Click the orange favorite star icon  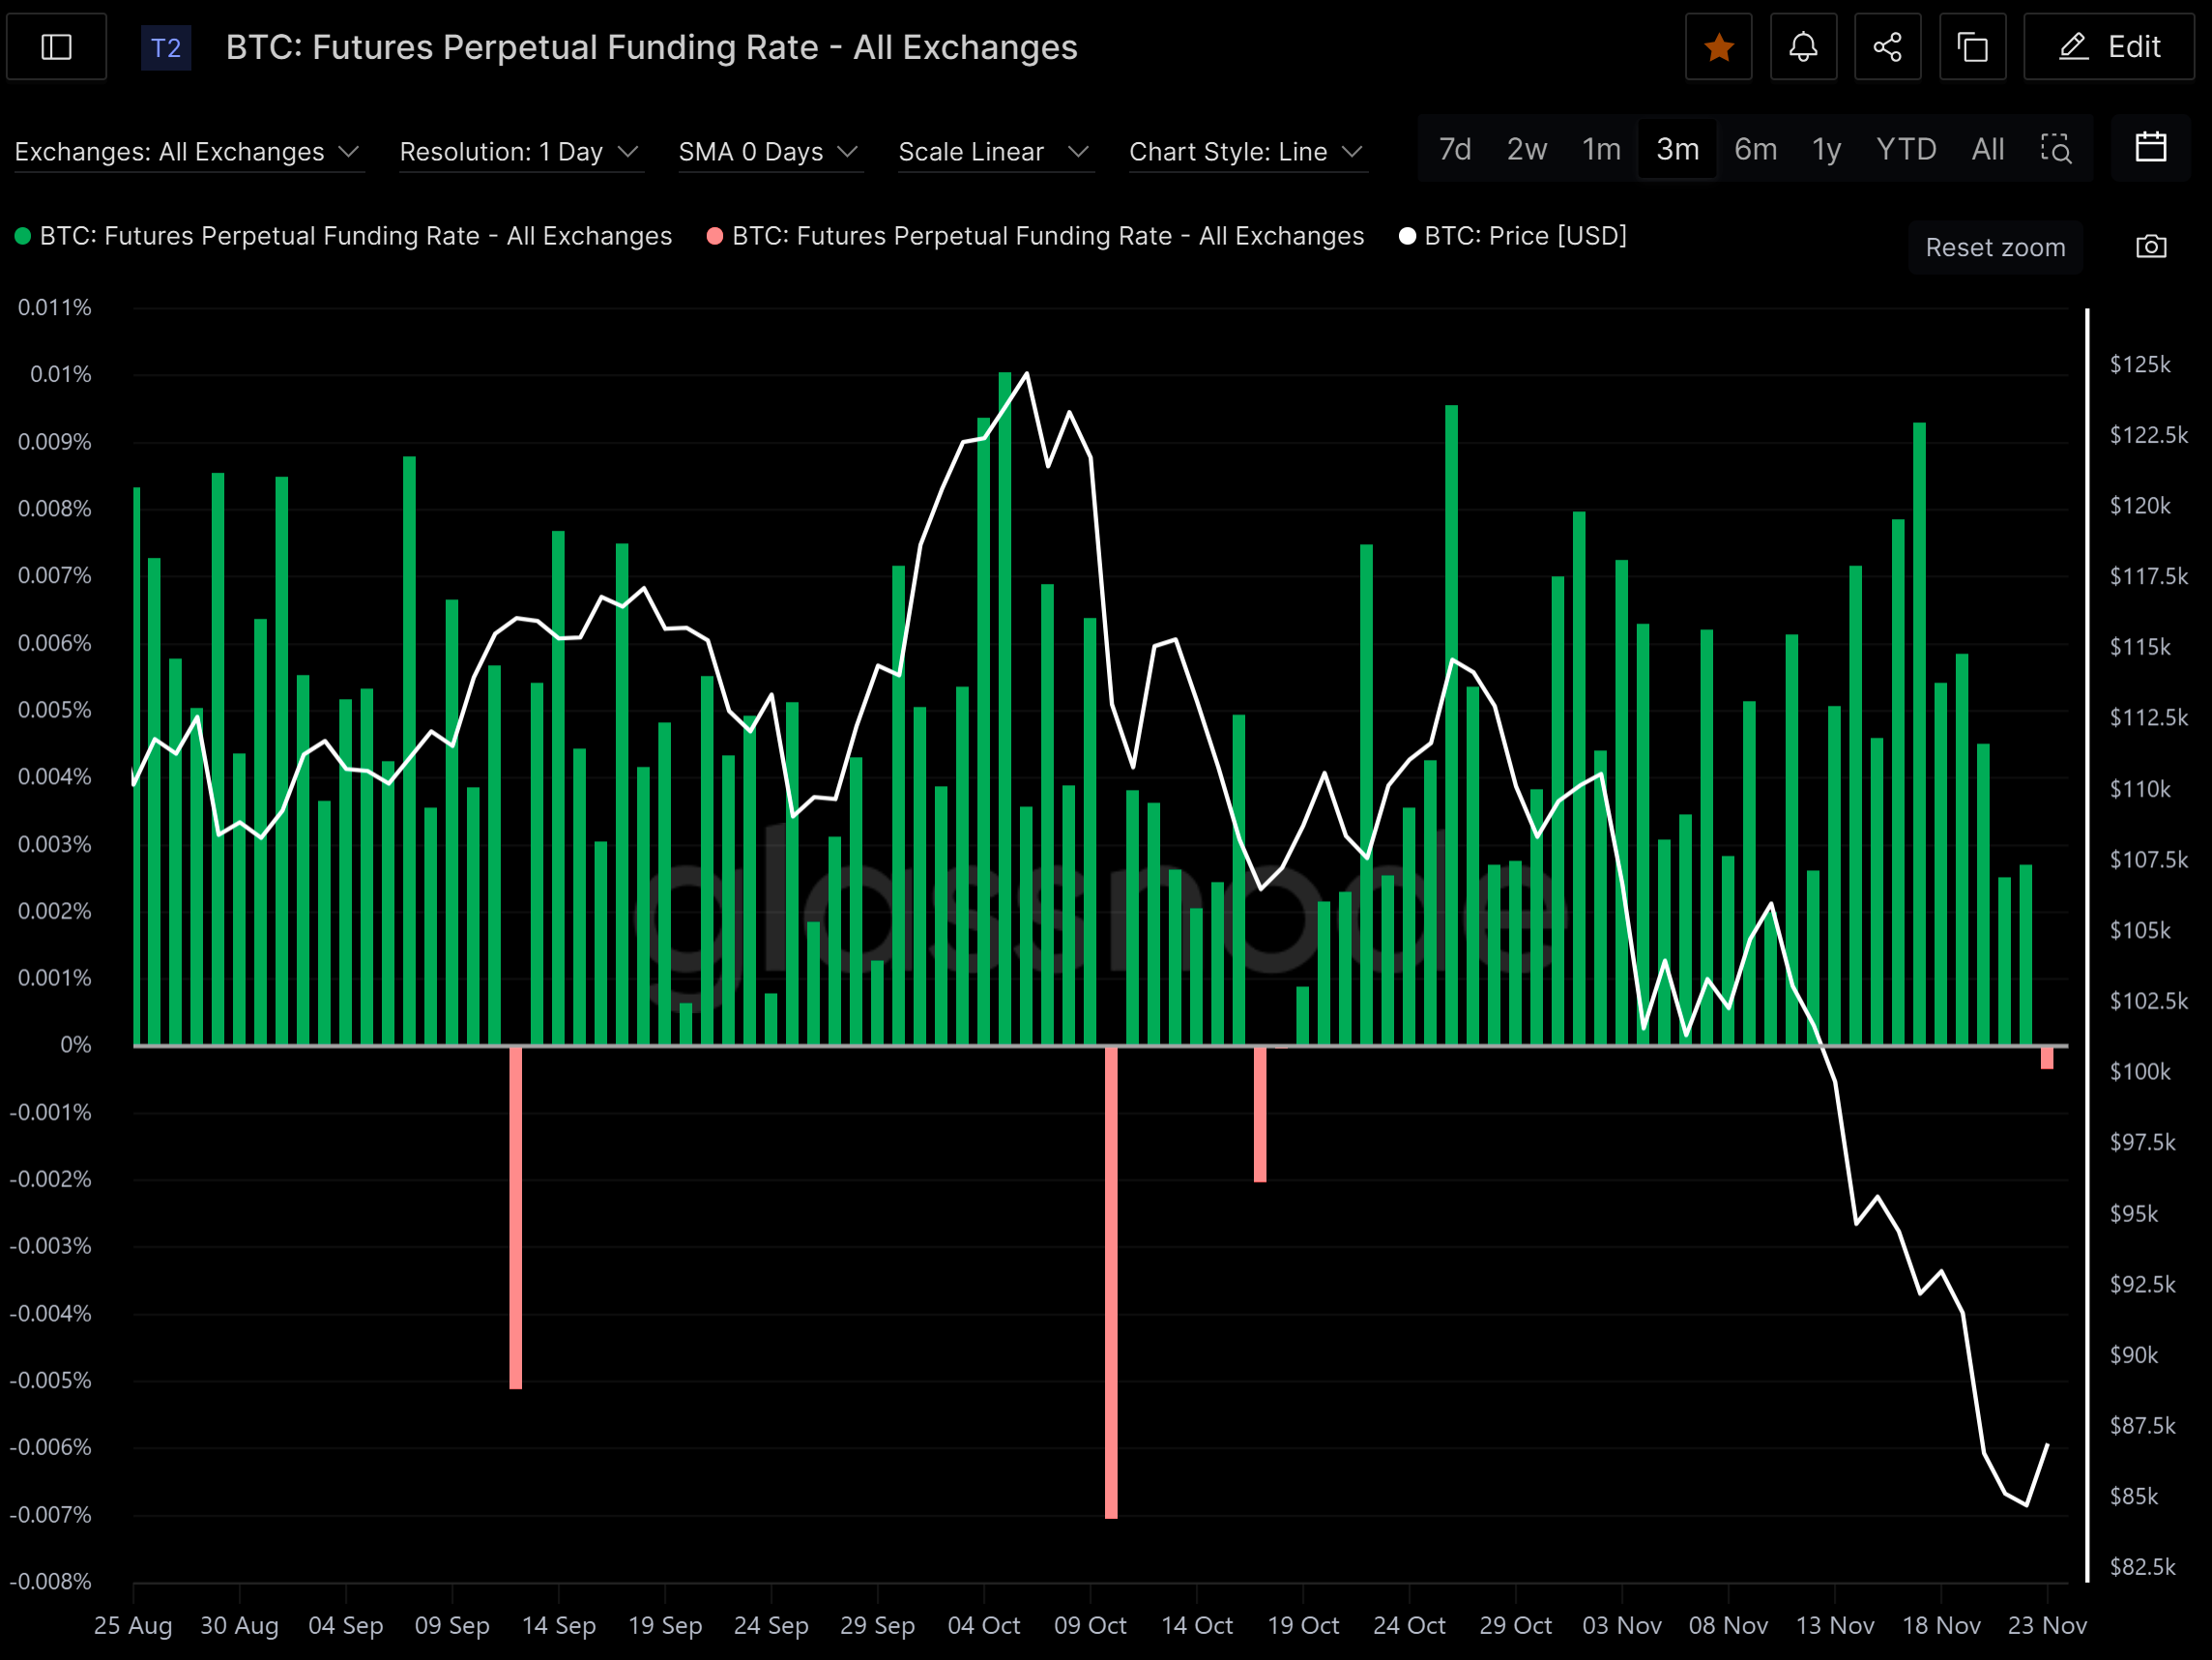click(1718, 47)
